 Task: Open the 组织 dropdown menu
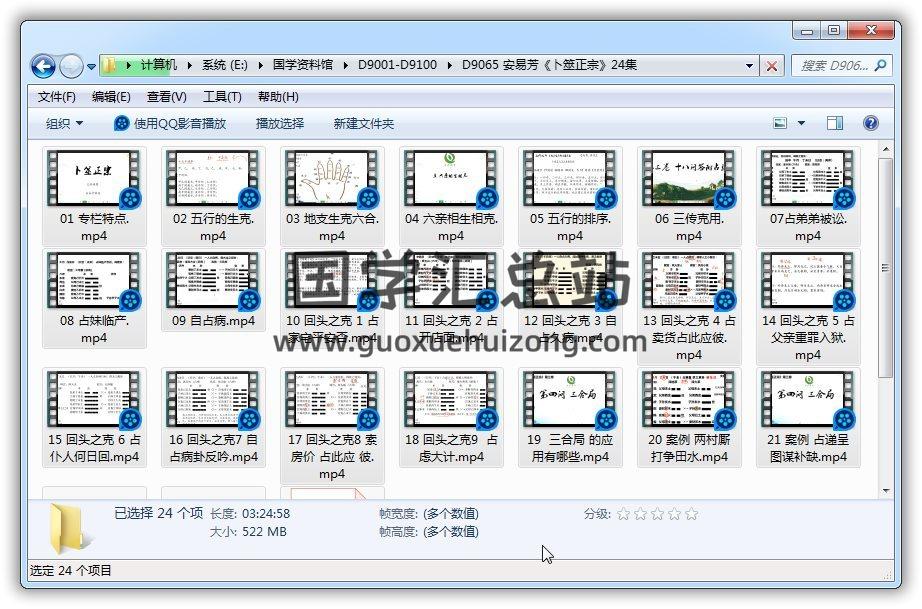[65, 123]
